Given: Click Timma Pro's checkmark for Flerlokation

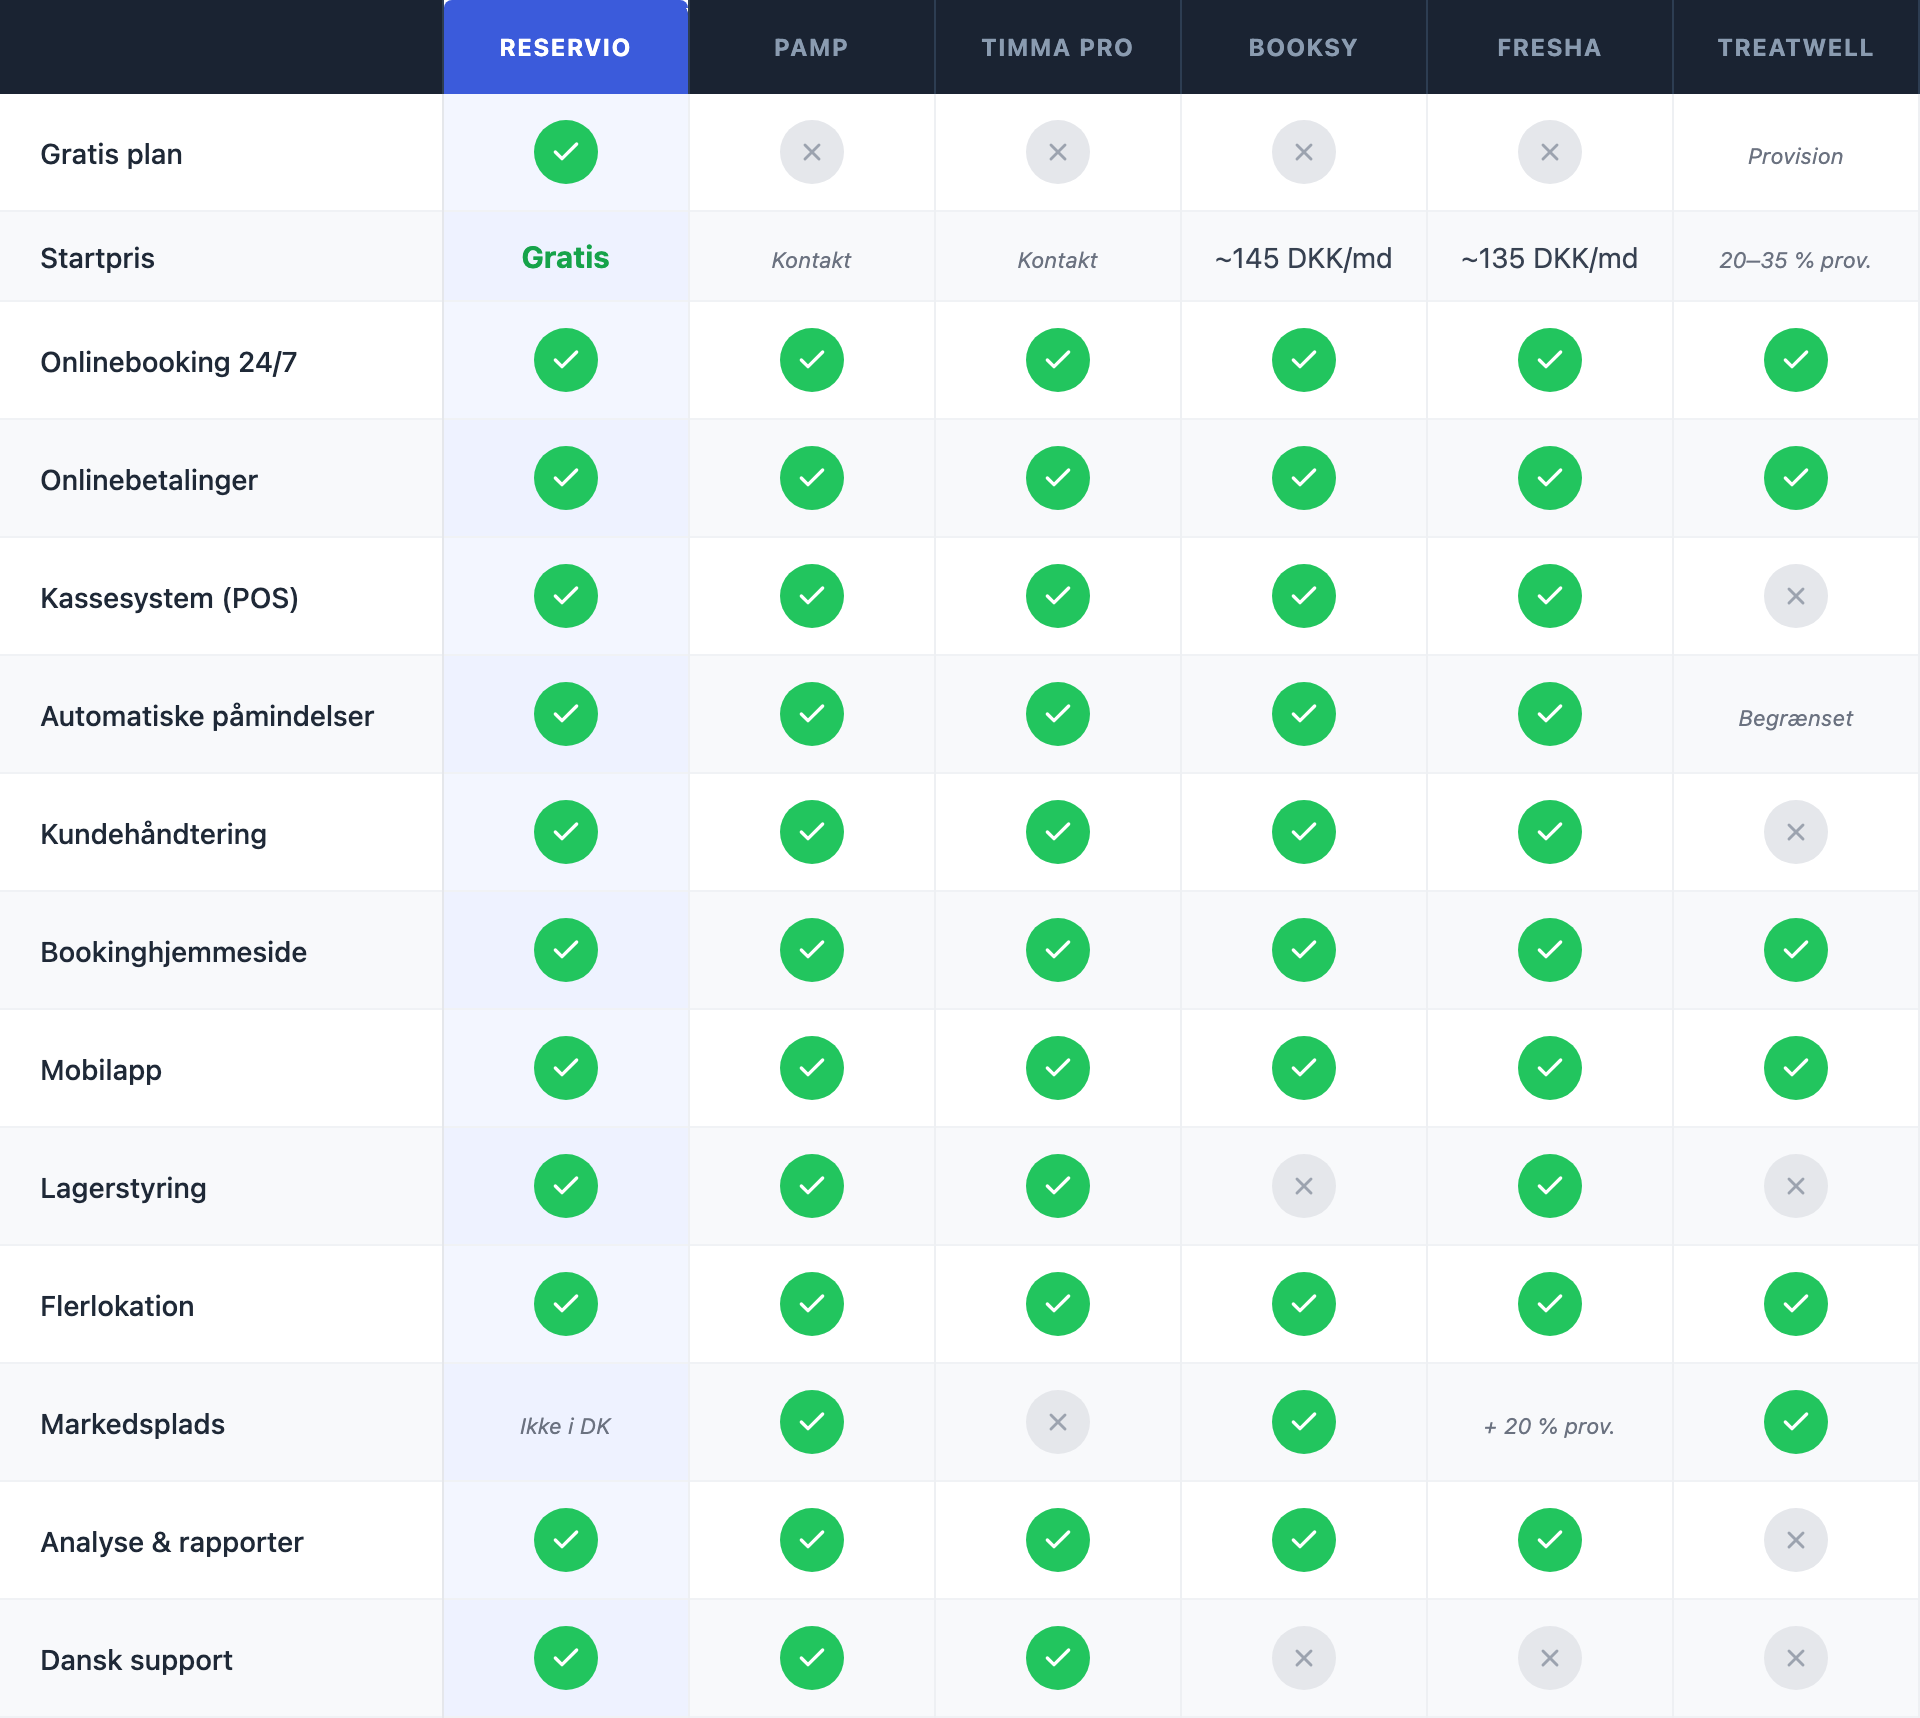Looking at the screenshot, I should tap(1058, 1304).
